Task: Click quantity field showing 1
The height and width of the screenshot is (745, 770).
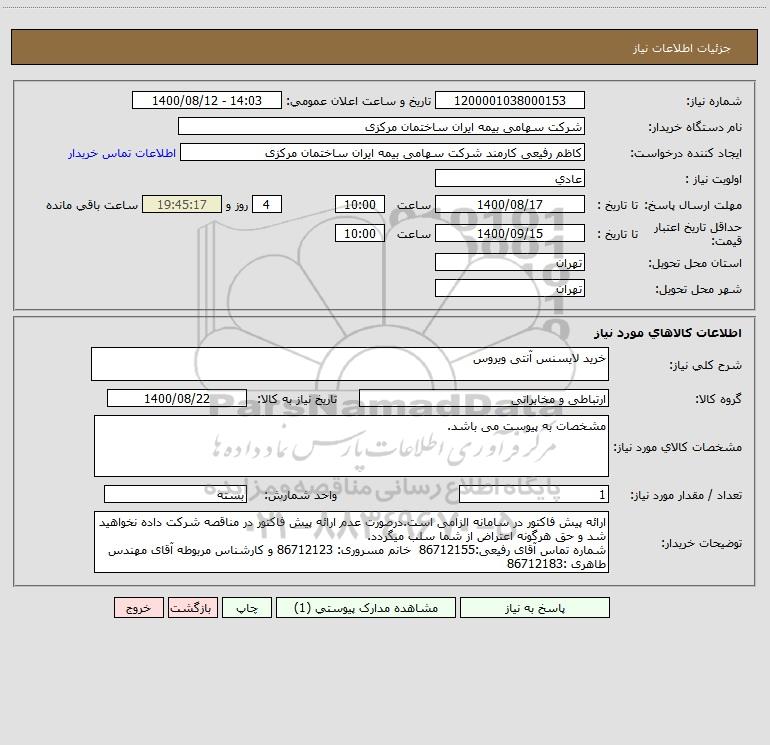Action: (534, 495)
